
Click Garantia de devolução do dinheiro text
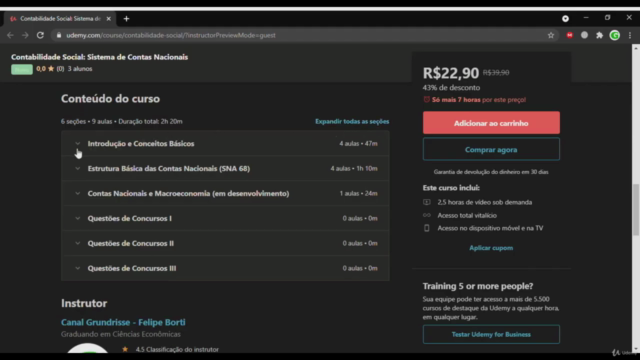click(491, 172)
